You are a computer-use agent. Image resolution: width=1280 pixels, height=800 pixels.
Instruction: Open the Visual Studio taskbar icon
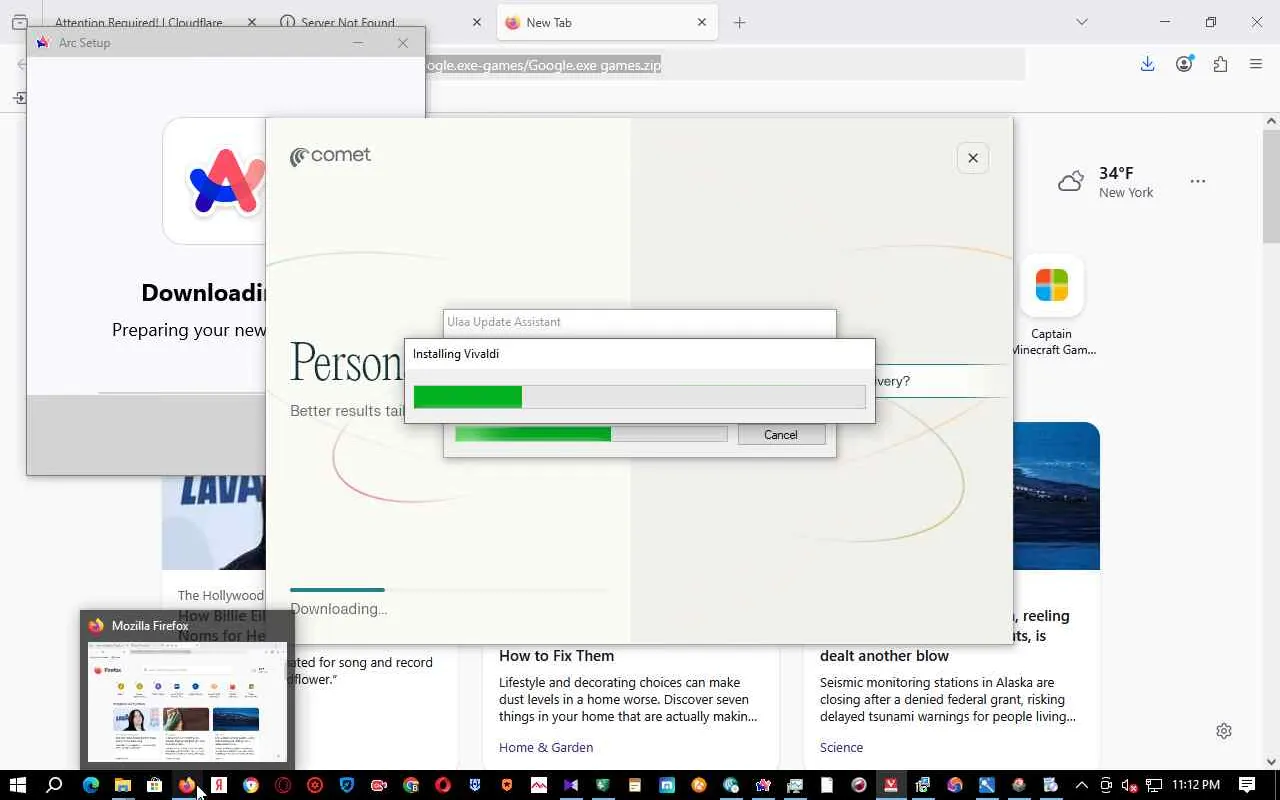pos(571,785)
